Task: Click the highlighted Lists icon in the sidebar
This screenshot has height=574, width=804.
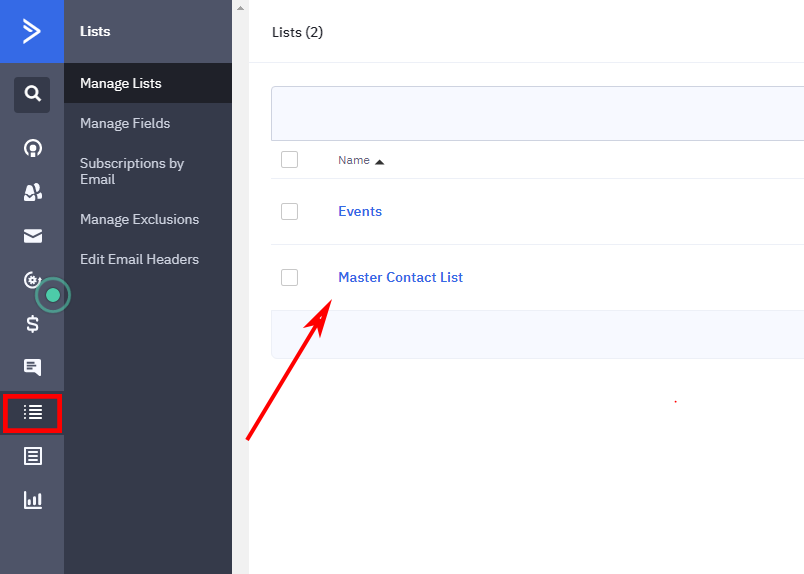Action: (32, 412)
